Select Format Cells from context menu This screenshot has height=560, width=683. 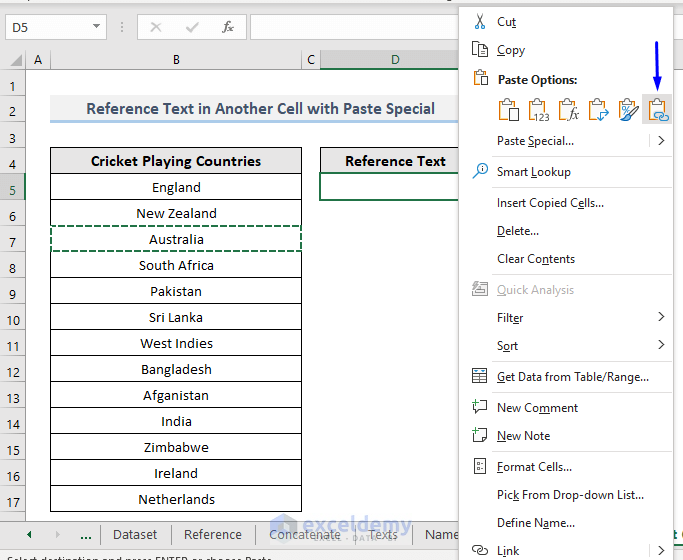(x=534, y=466)
